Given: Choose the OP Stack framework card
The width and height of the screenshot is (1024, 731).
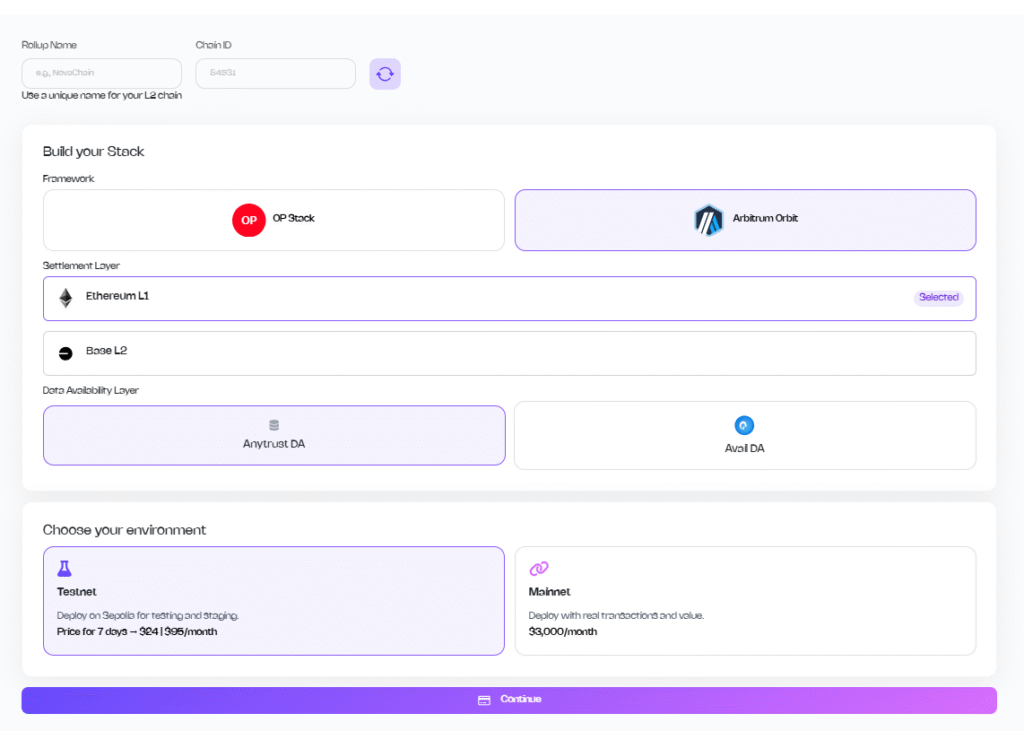Looking at the screenshot, I should tap(274, 220).
